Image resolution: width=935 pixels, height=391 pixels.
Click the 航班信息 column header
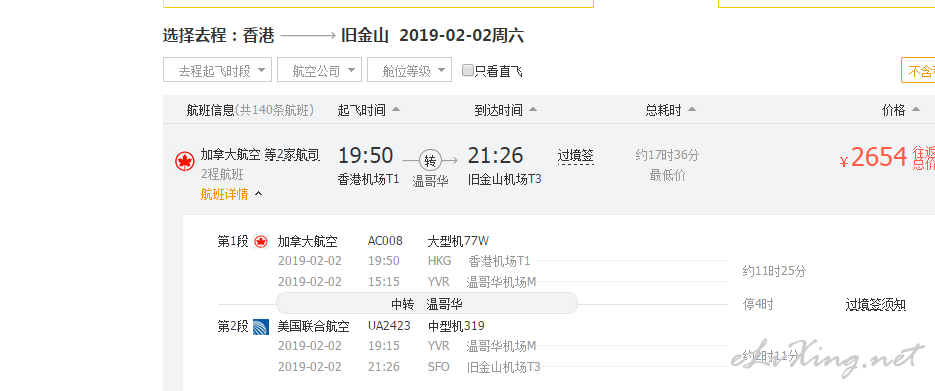pos(210,110)
